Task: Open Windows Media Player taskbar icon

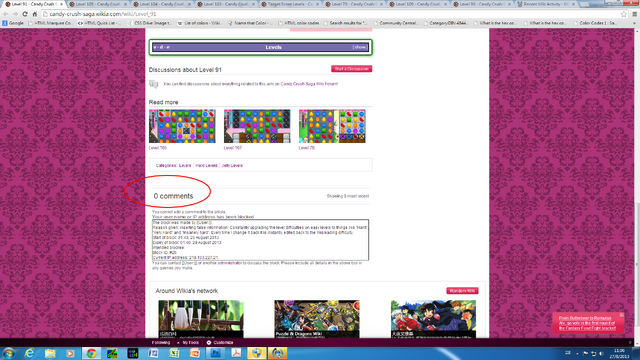Action: [x=70, y=353]
